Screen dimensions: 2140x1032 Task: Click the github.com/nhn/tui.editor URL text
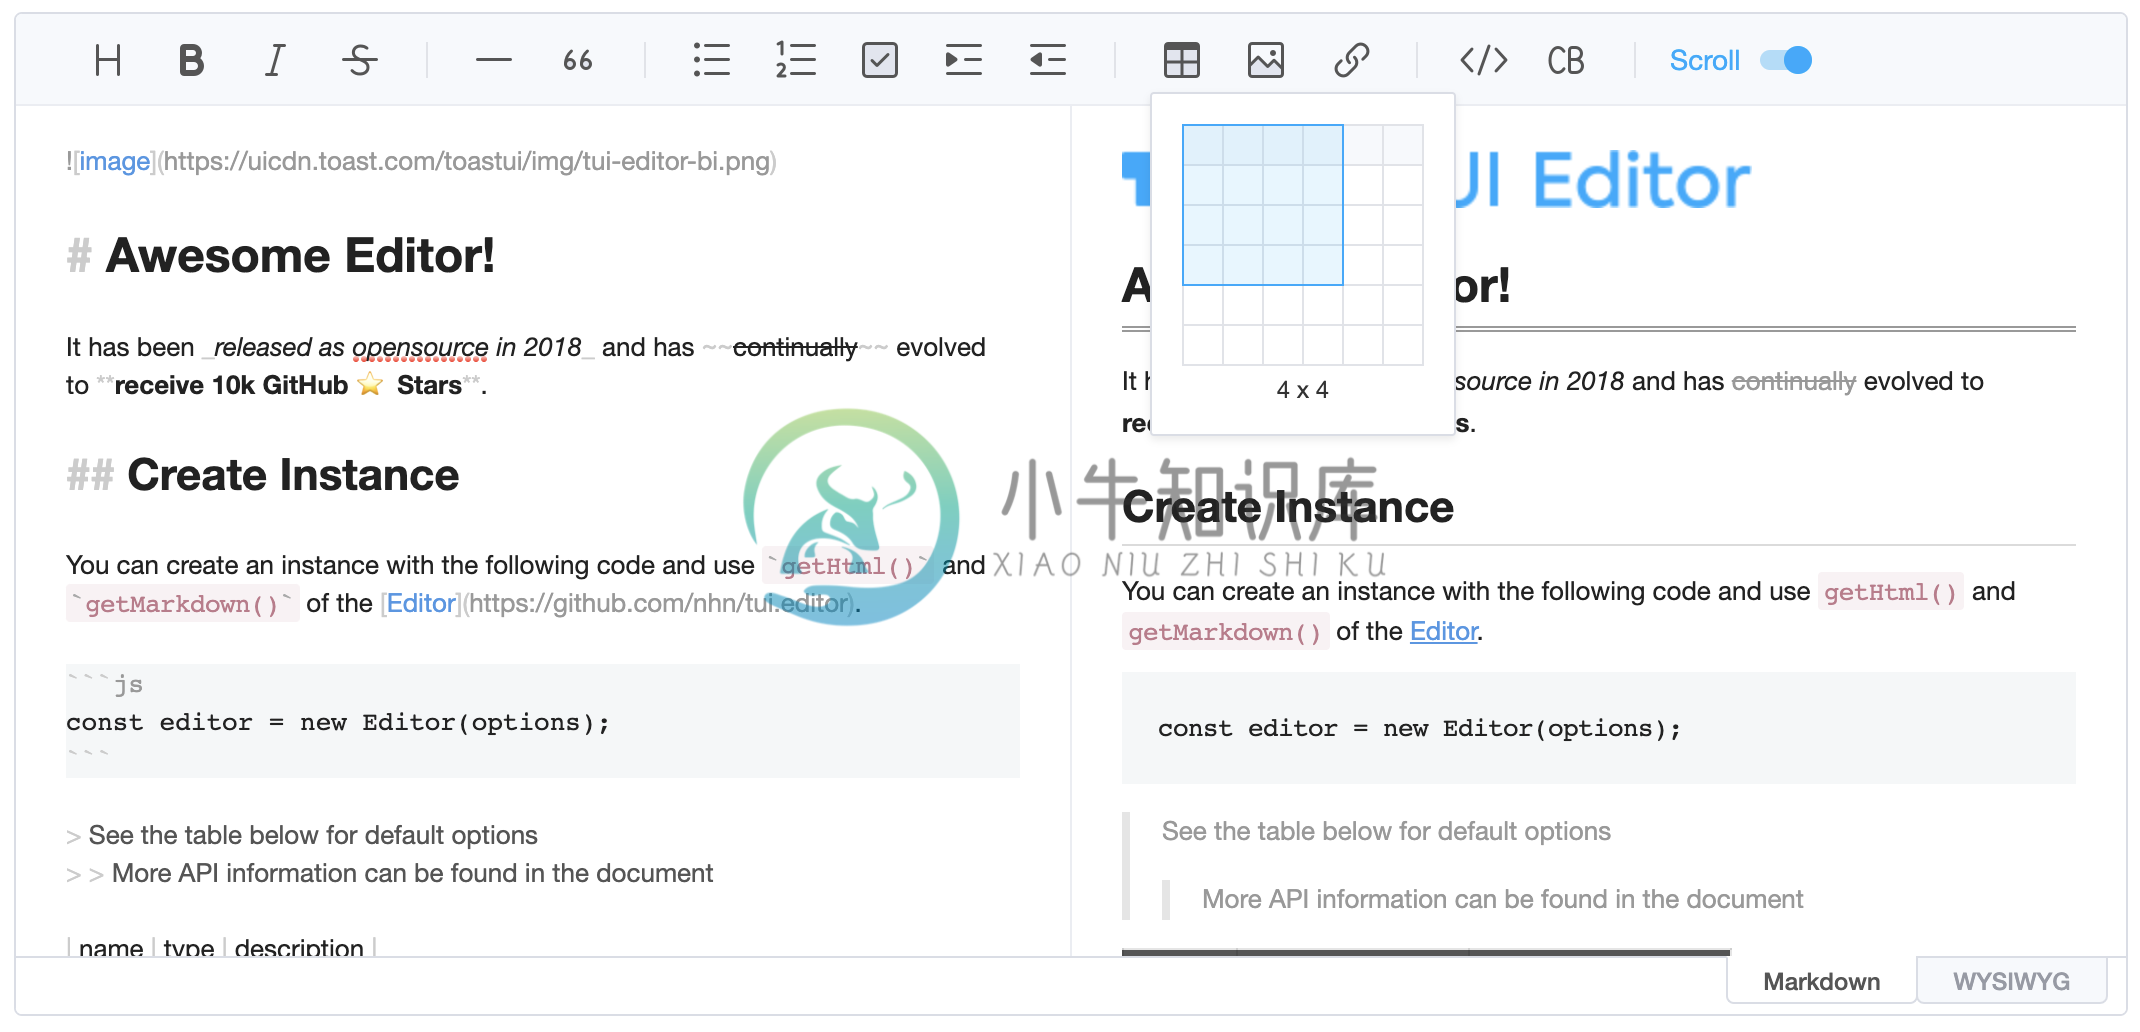[x=659, y=603]
